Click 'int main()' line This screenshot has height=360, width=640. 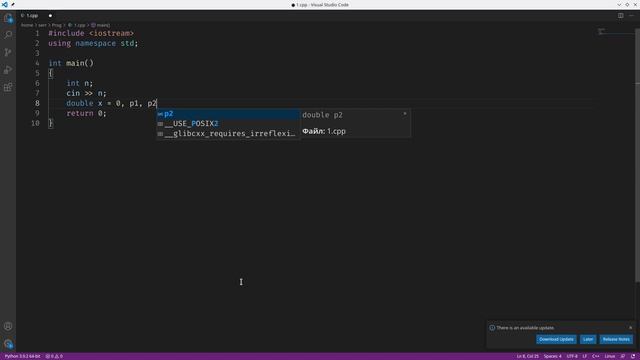pos(71,63)
